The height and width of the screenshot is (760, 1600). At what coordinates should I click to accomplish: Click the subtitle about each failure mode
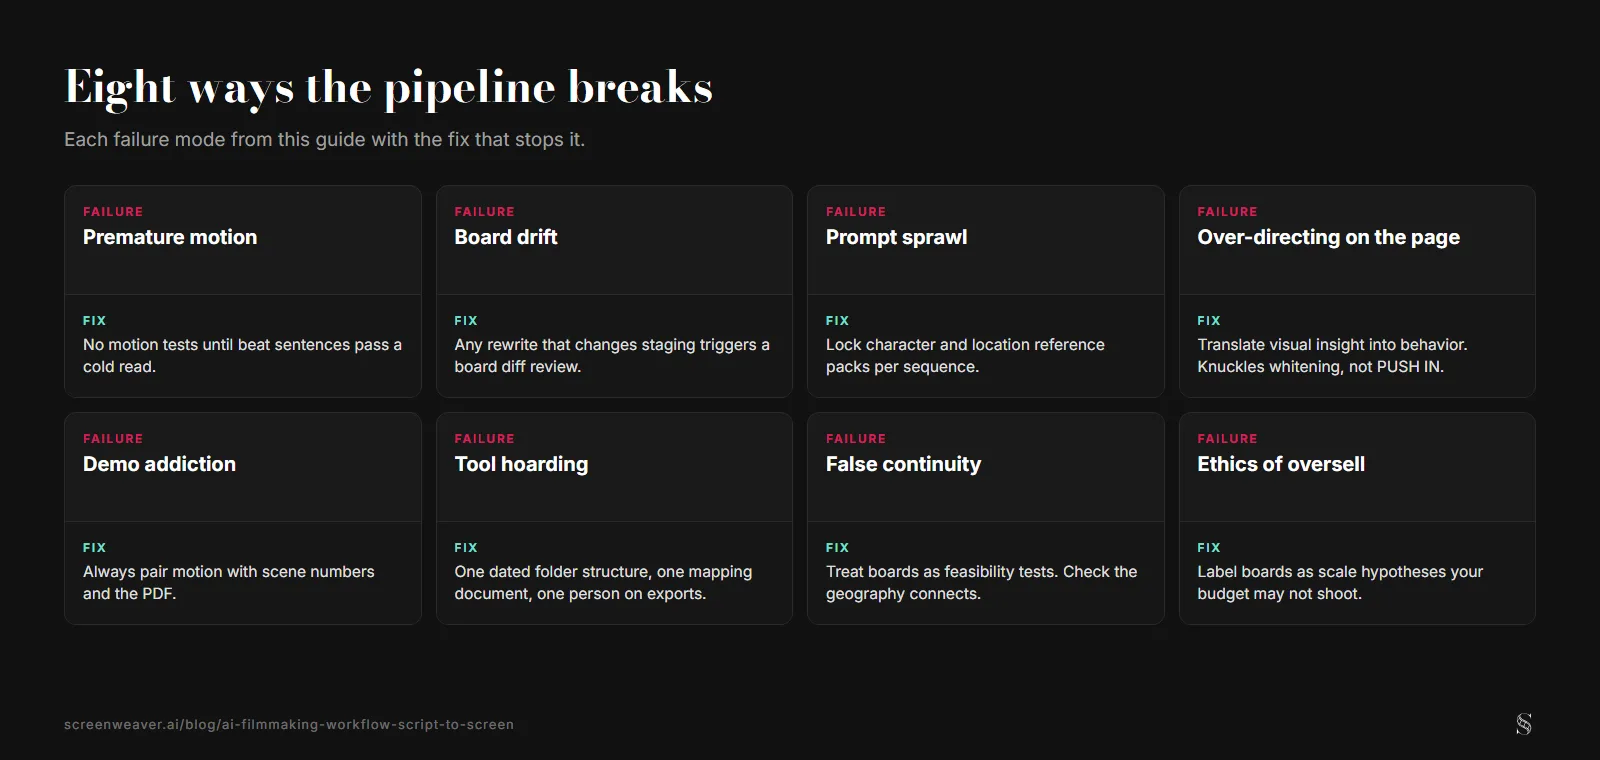click(x=325, y=140)
